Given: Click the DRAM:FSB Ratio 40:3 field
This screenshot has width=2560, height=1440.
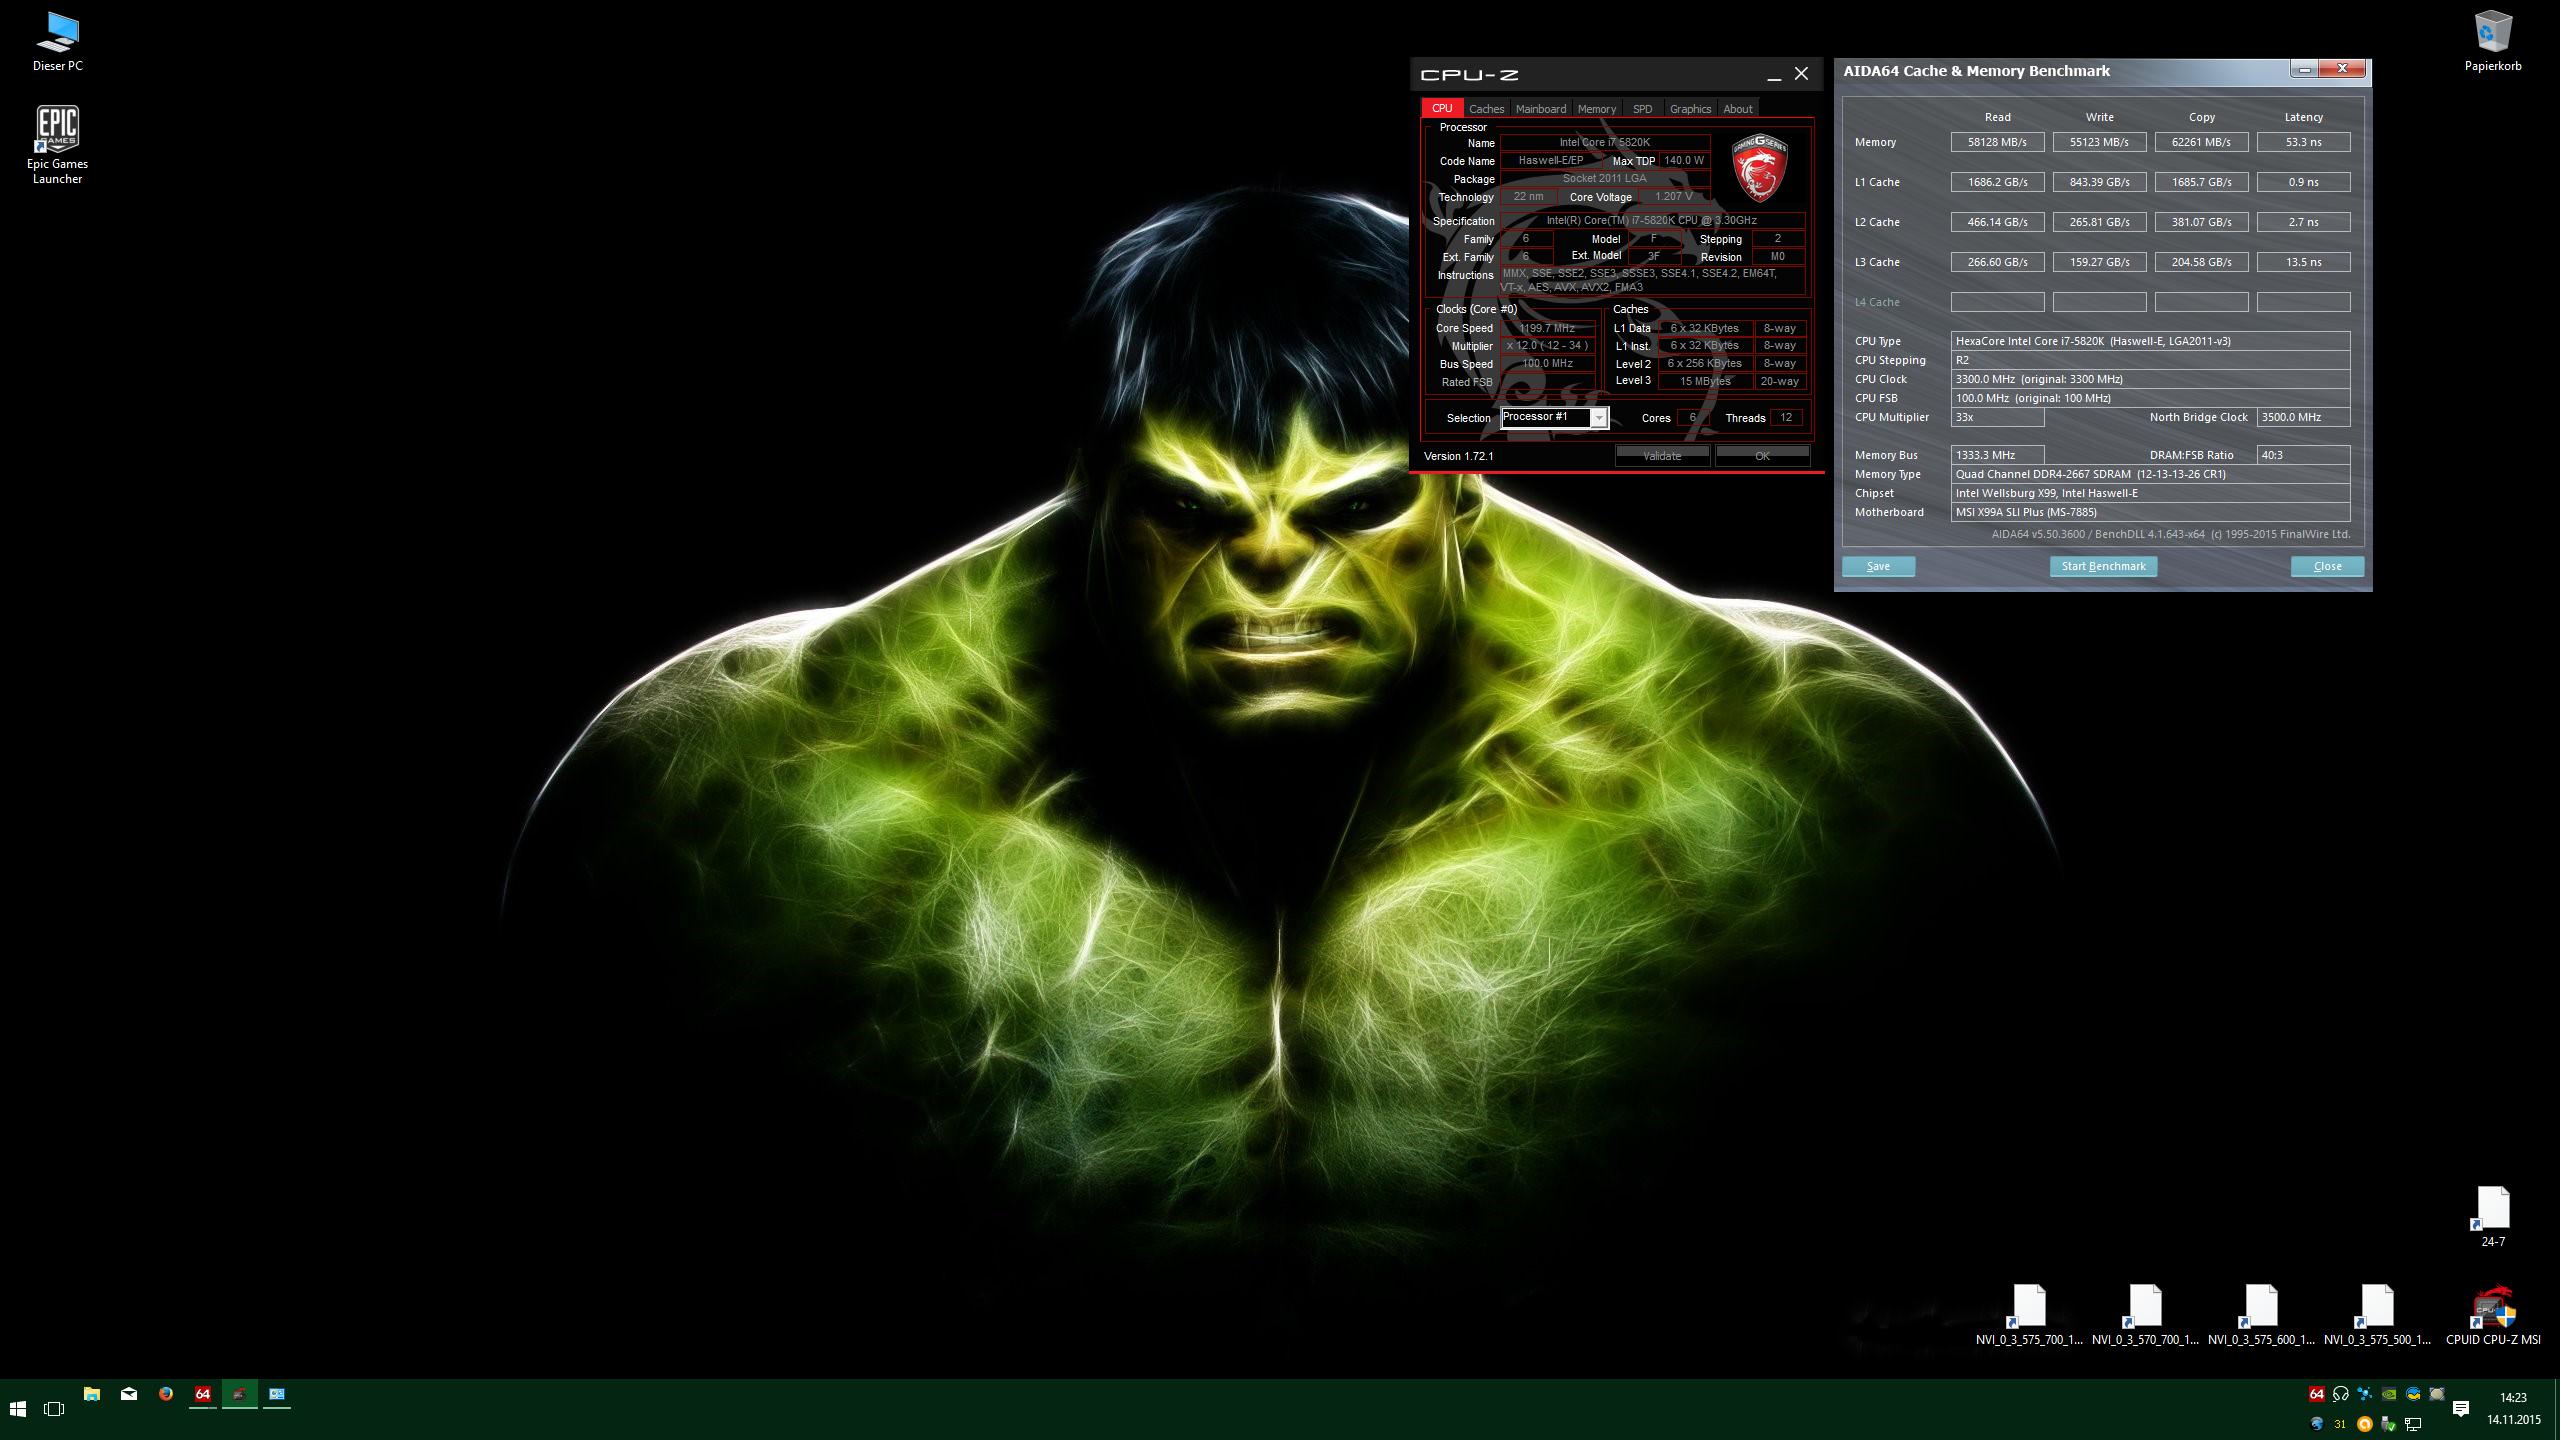Looking at the screenshot, I should 2303,455.
